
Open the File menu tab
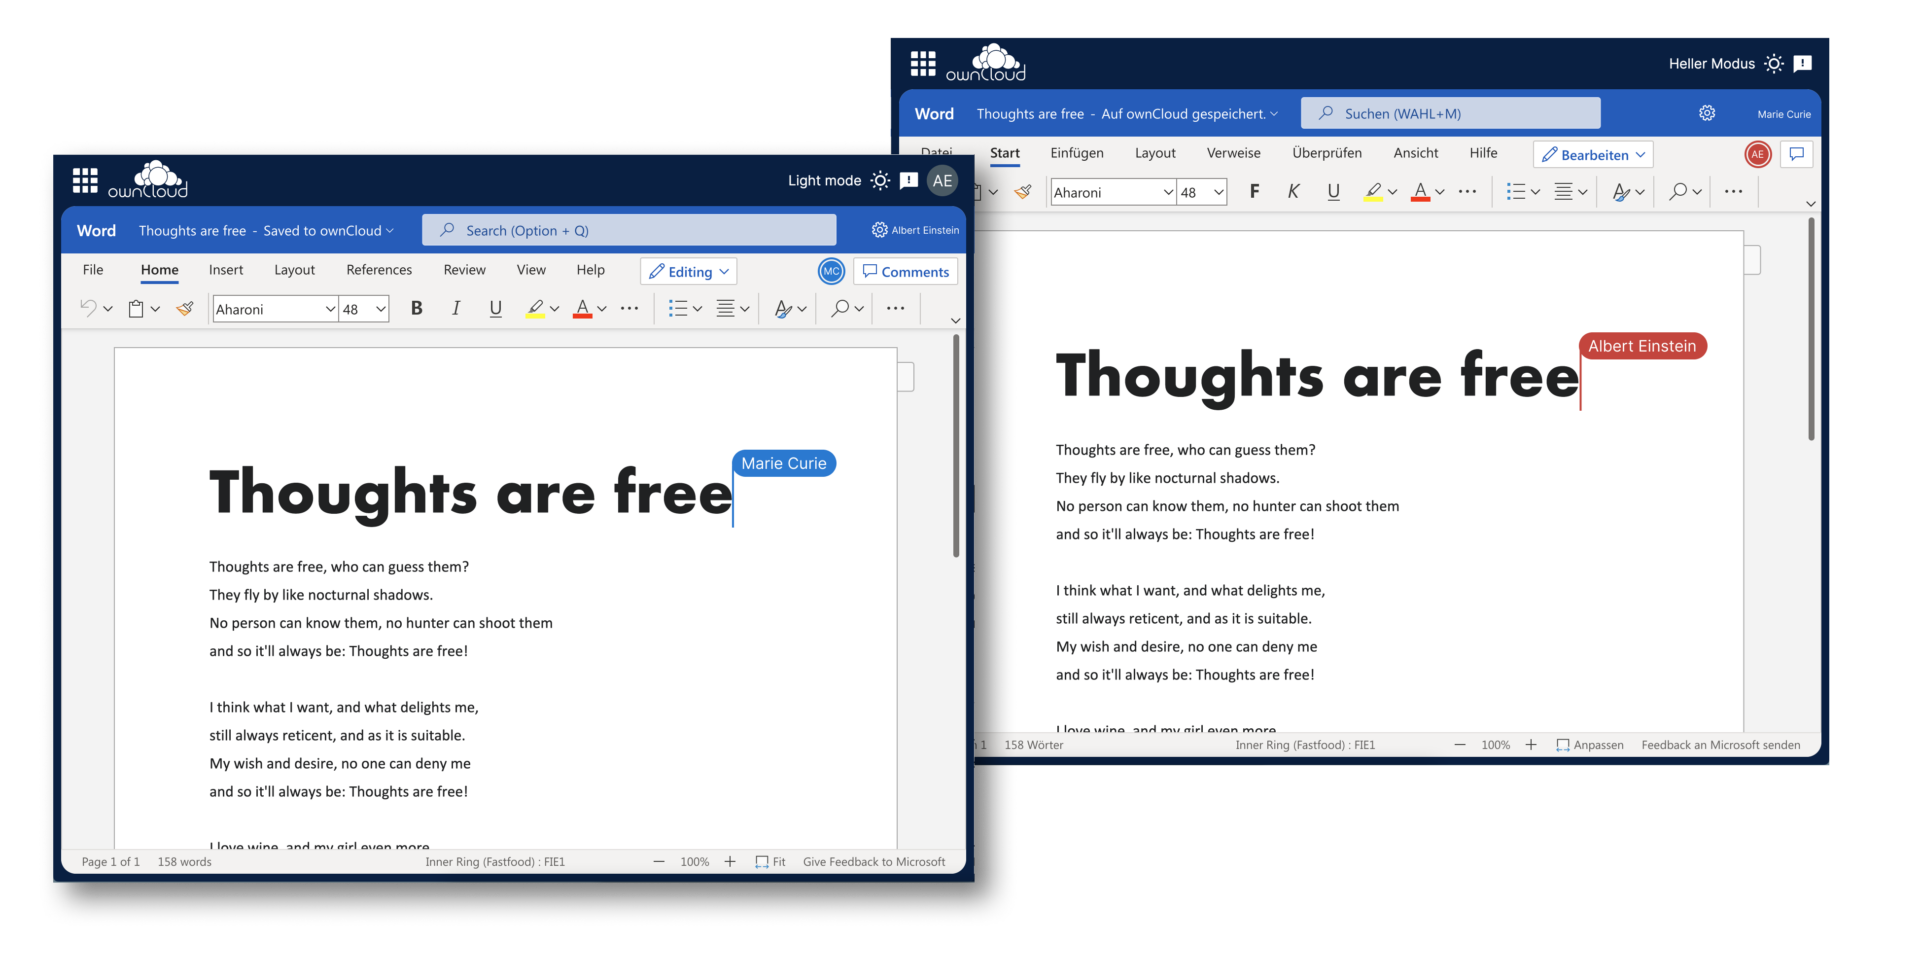(93, 270)
